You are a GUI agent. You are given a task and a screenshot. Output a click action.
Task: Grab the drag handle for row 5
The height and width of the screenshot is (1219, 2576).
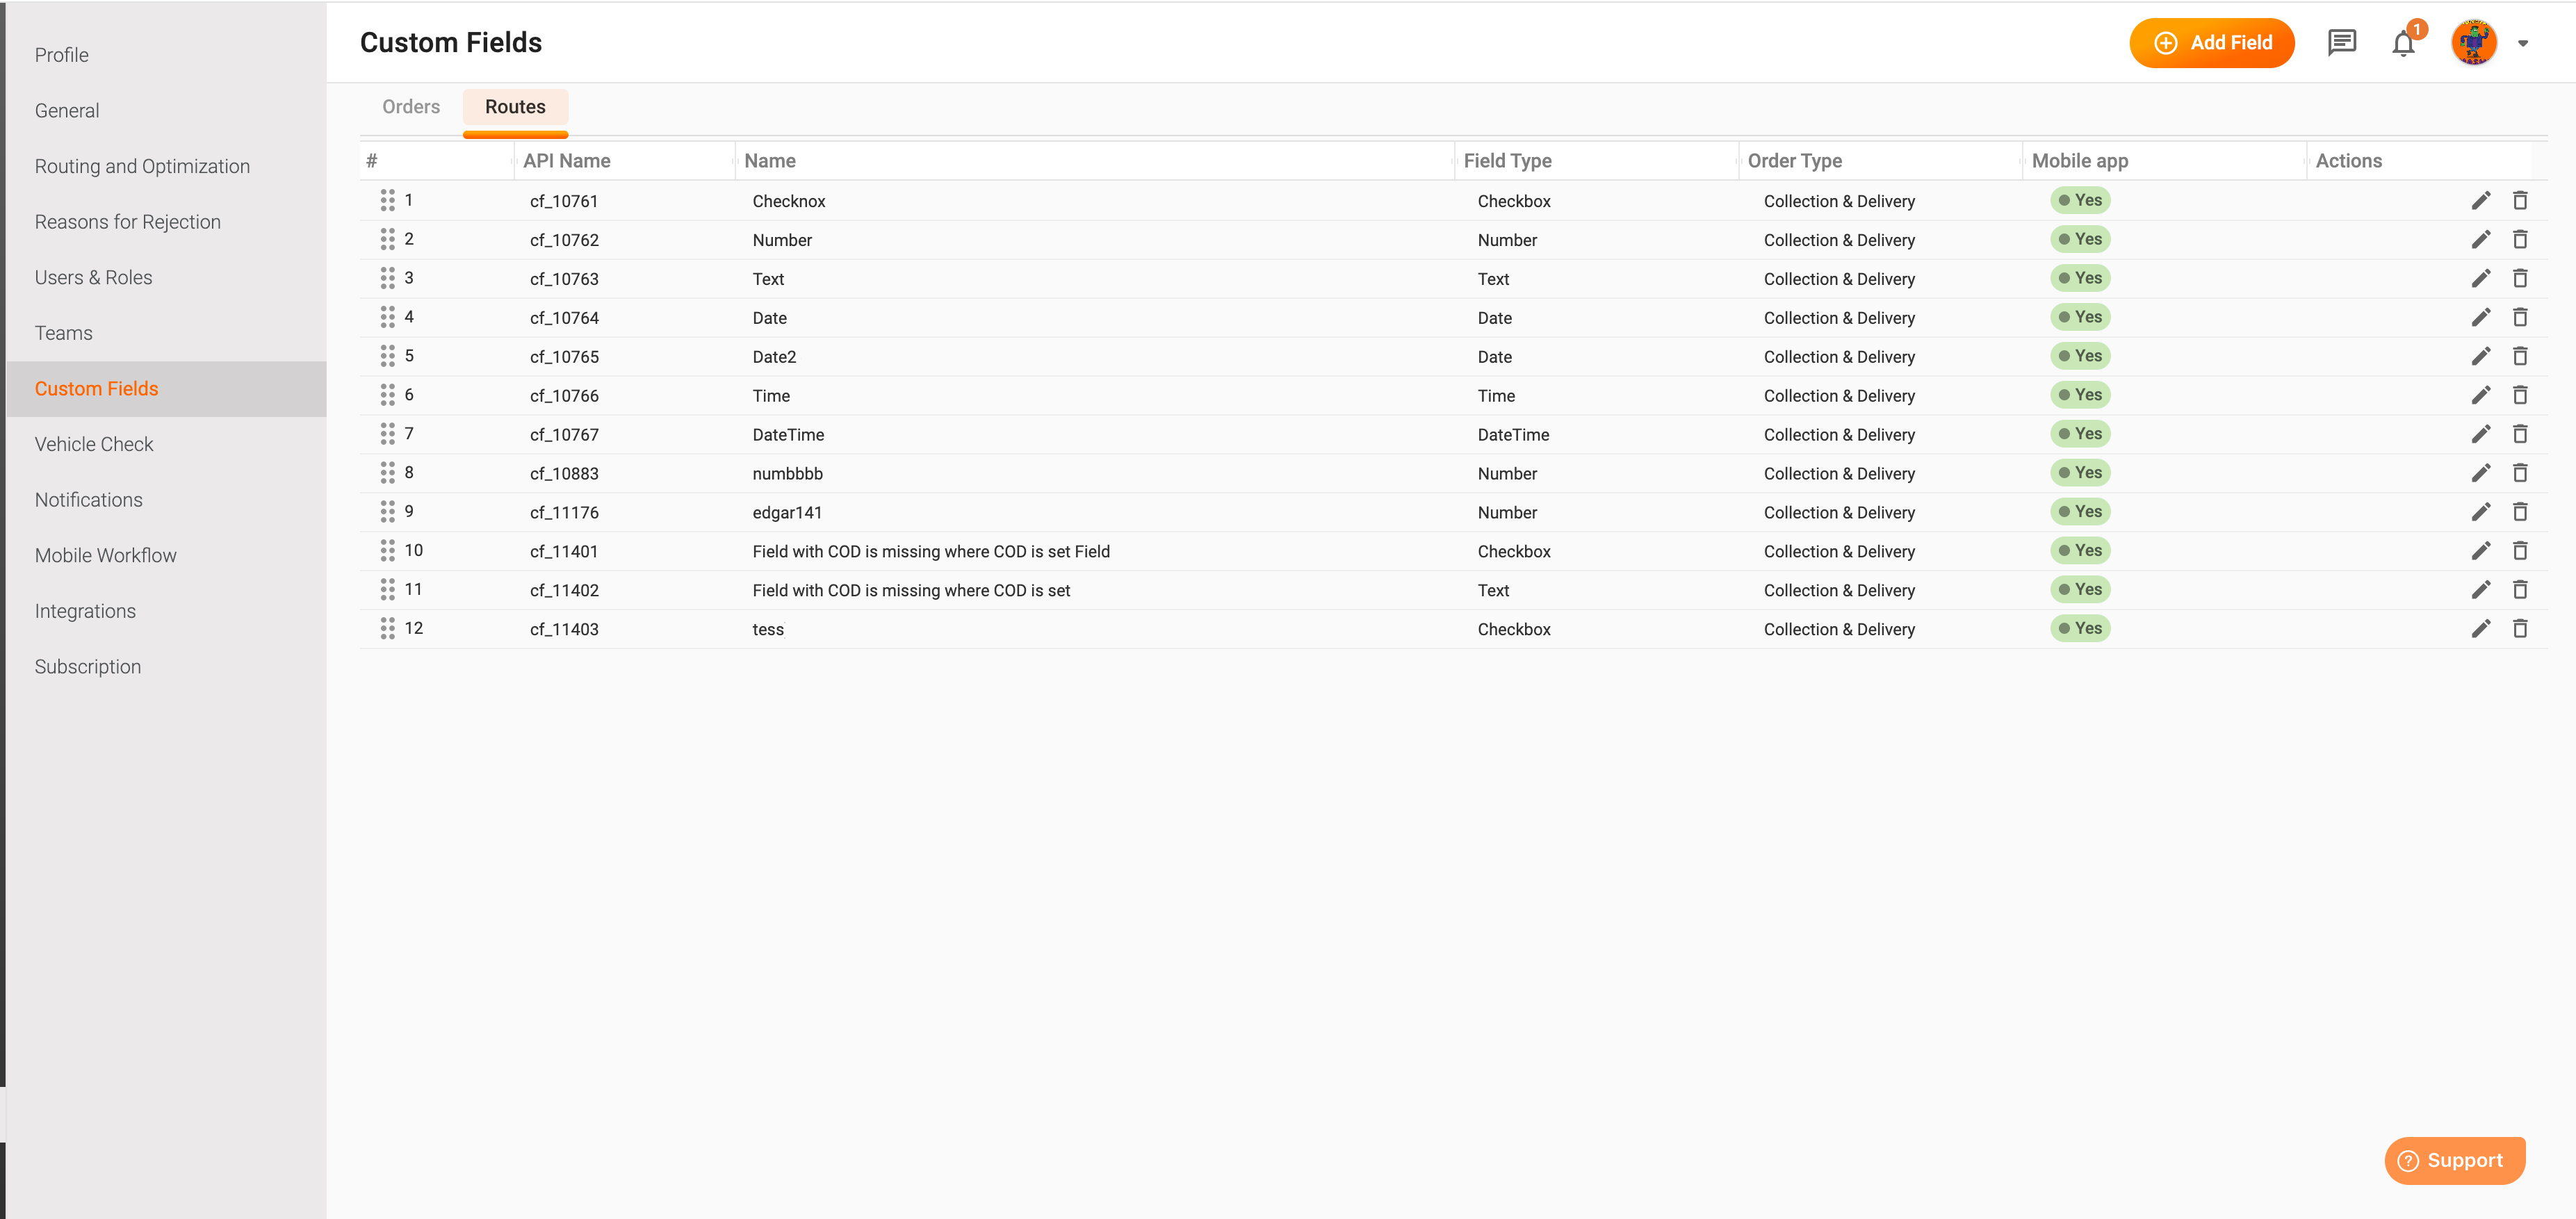(388, 356)
